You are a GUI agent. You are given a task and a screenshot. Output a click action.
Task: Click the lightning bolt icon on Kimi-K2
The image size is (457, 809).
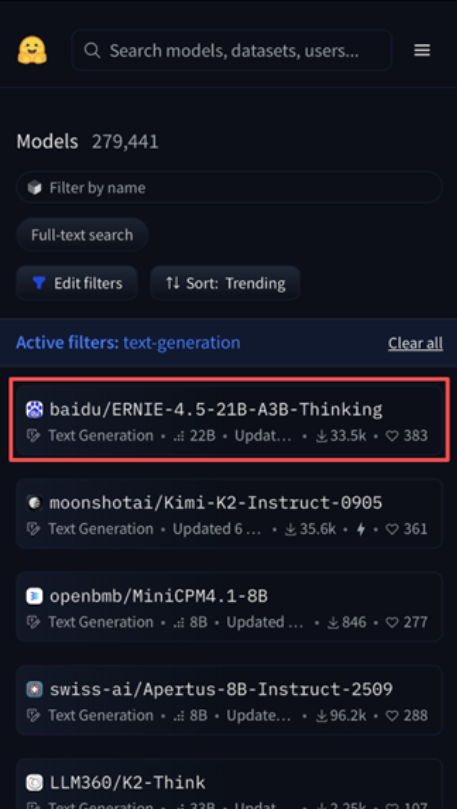pyautogui.click(x=361, y=529)
